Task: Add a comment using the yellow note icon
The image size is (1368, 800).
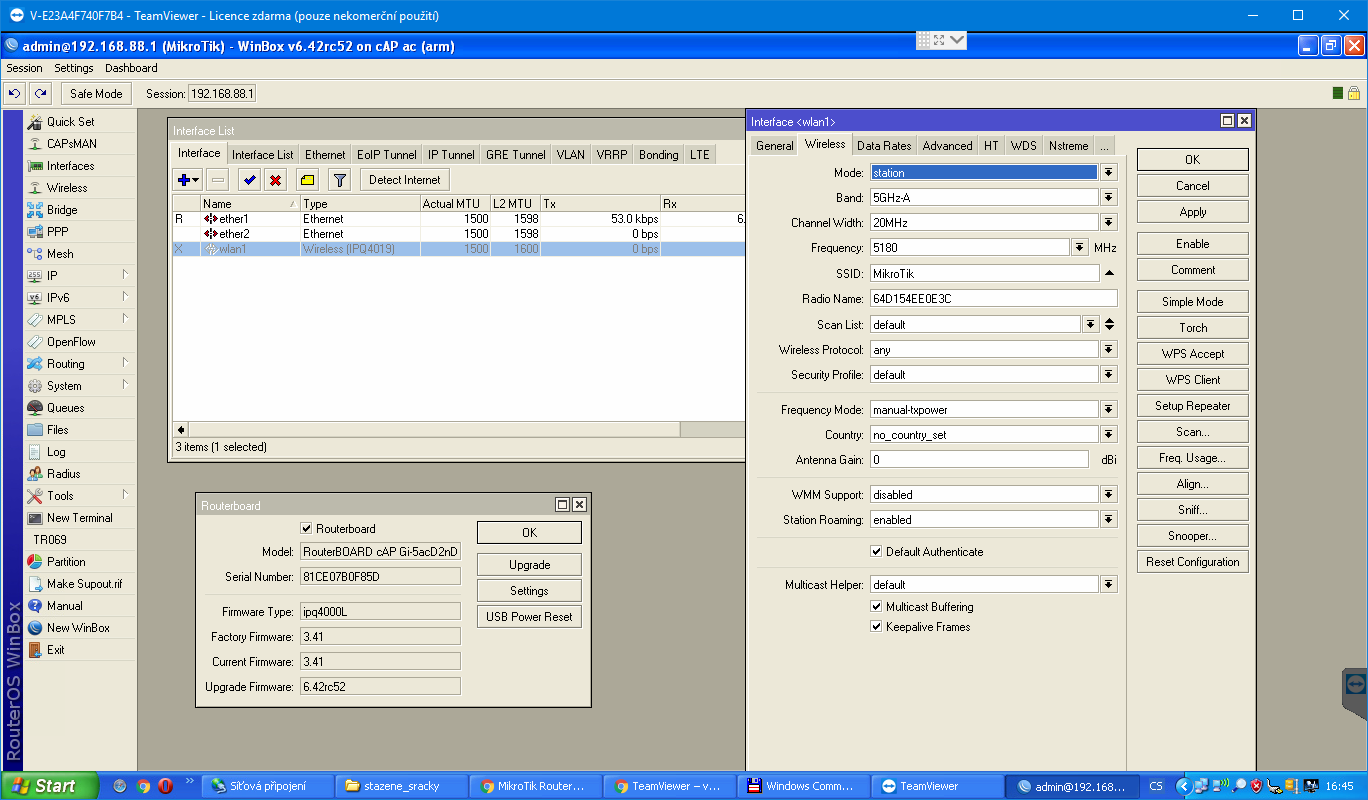Action: (307, 180)
